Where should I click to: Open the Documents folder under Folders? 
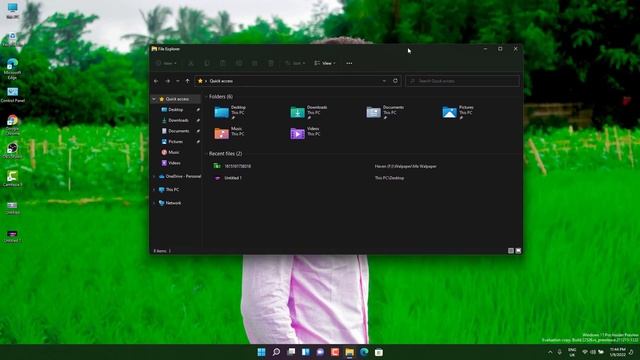click(385, 112)
